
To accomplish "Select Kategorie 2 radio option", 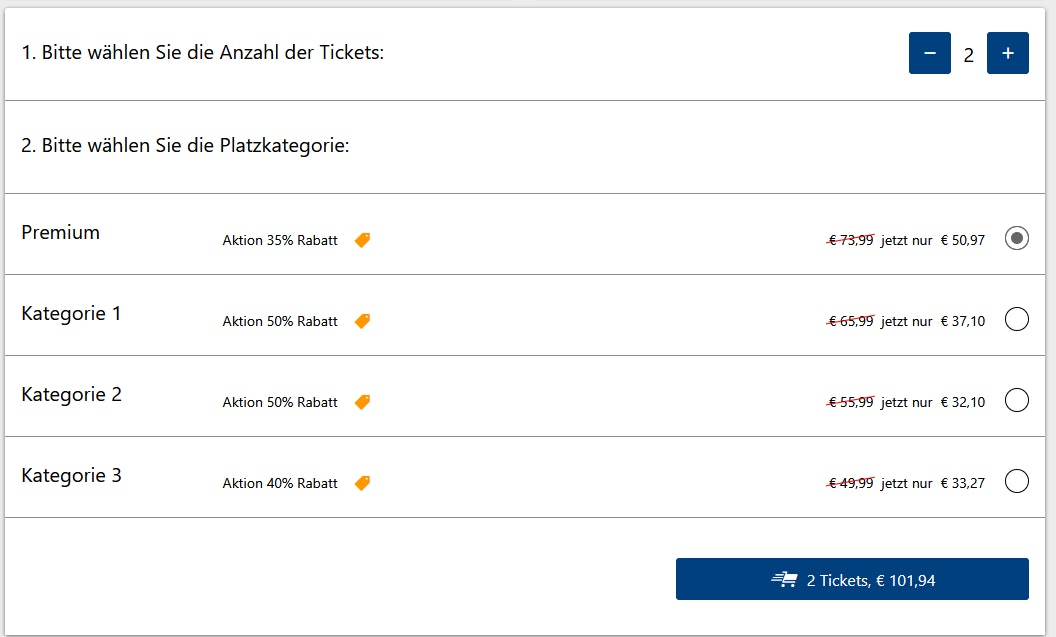I will point(1016,401).
